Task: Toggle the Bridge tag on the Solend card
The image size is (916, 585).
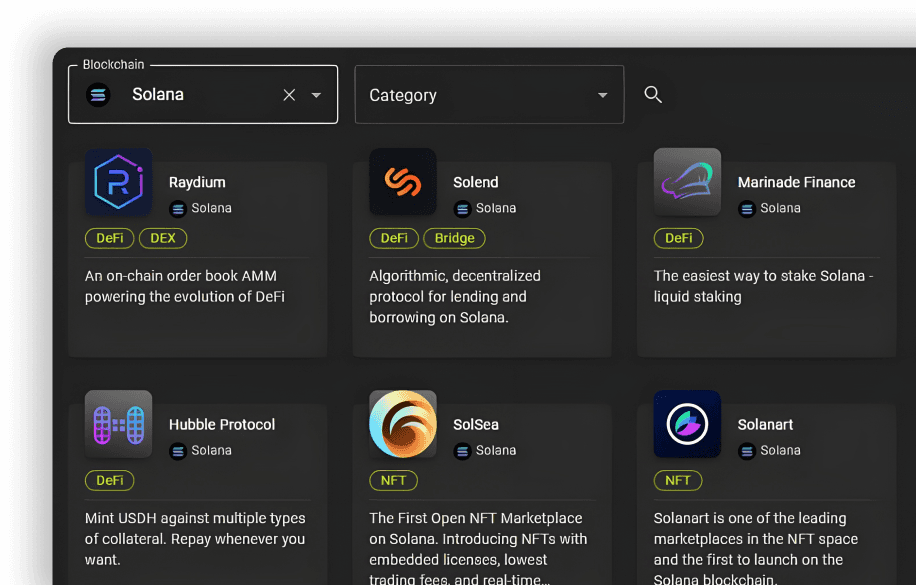Action: tap(454, 238)
